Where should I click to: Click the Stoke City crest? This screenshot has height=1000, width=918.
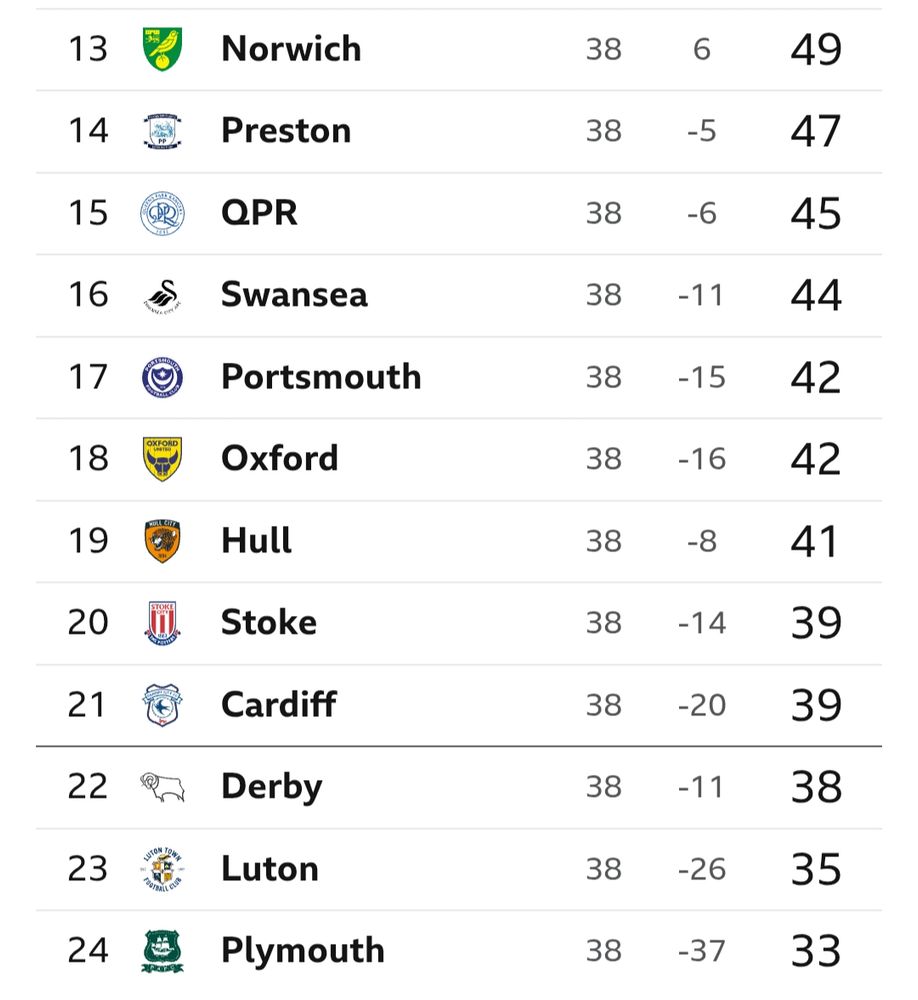point(162,623)
